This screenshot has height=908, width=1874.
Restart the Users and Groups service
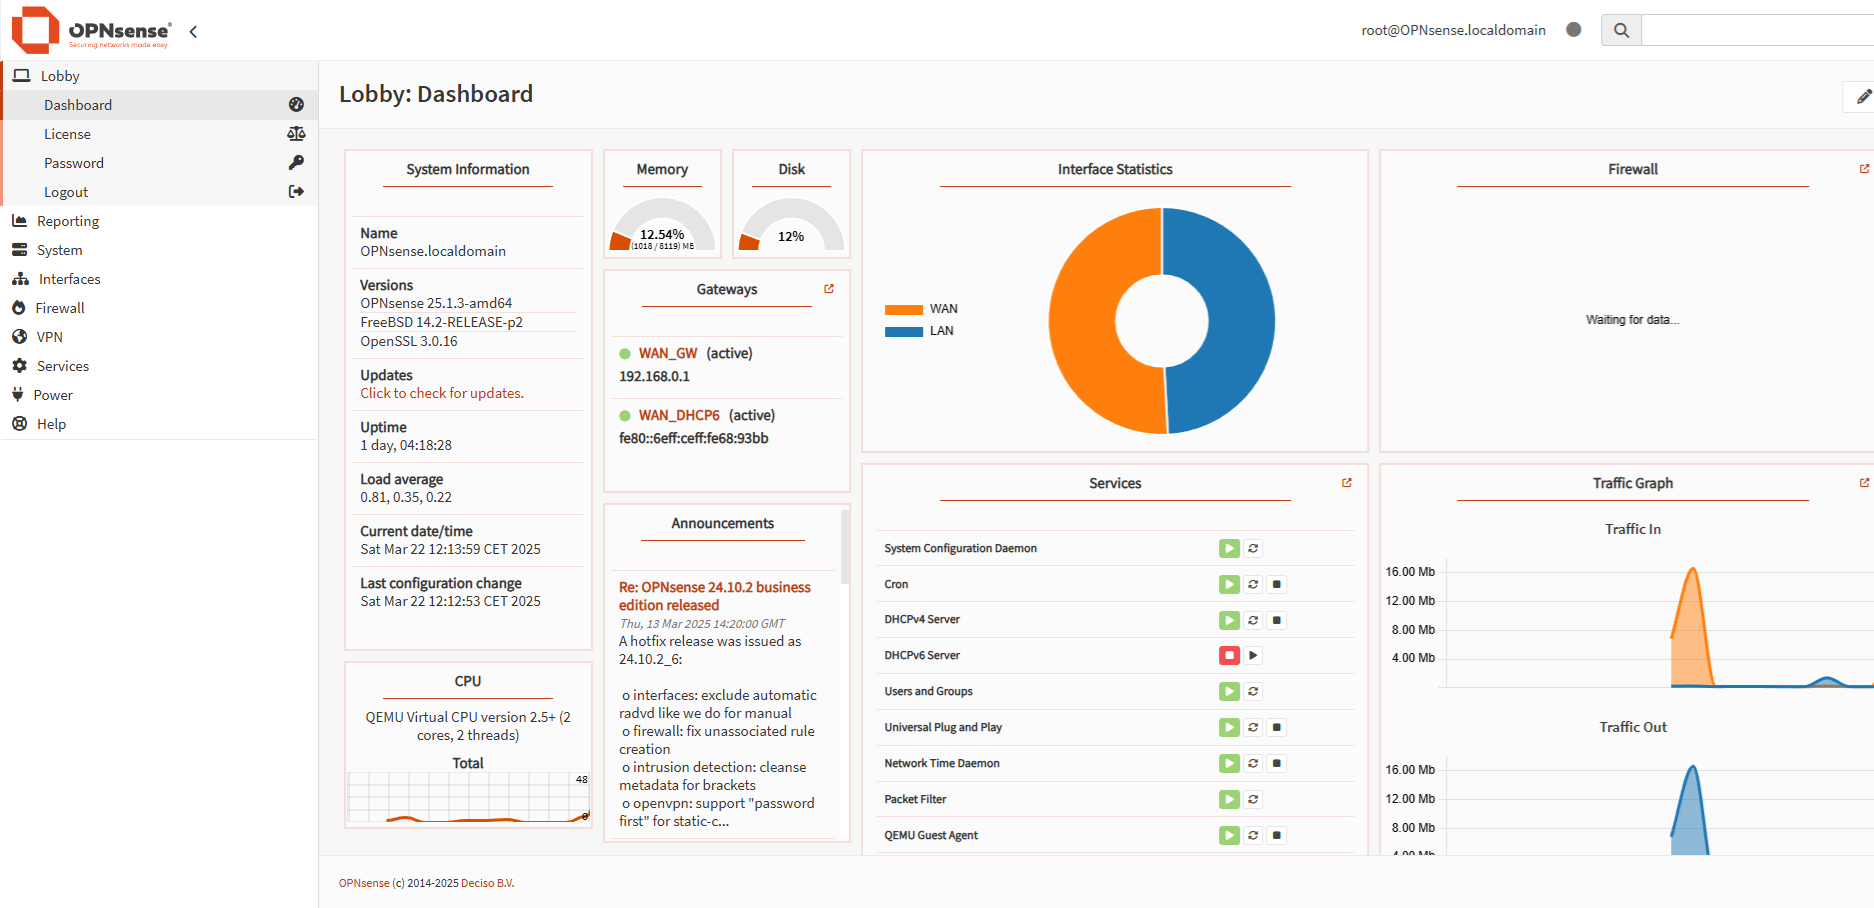point(1253,691)
